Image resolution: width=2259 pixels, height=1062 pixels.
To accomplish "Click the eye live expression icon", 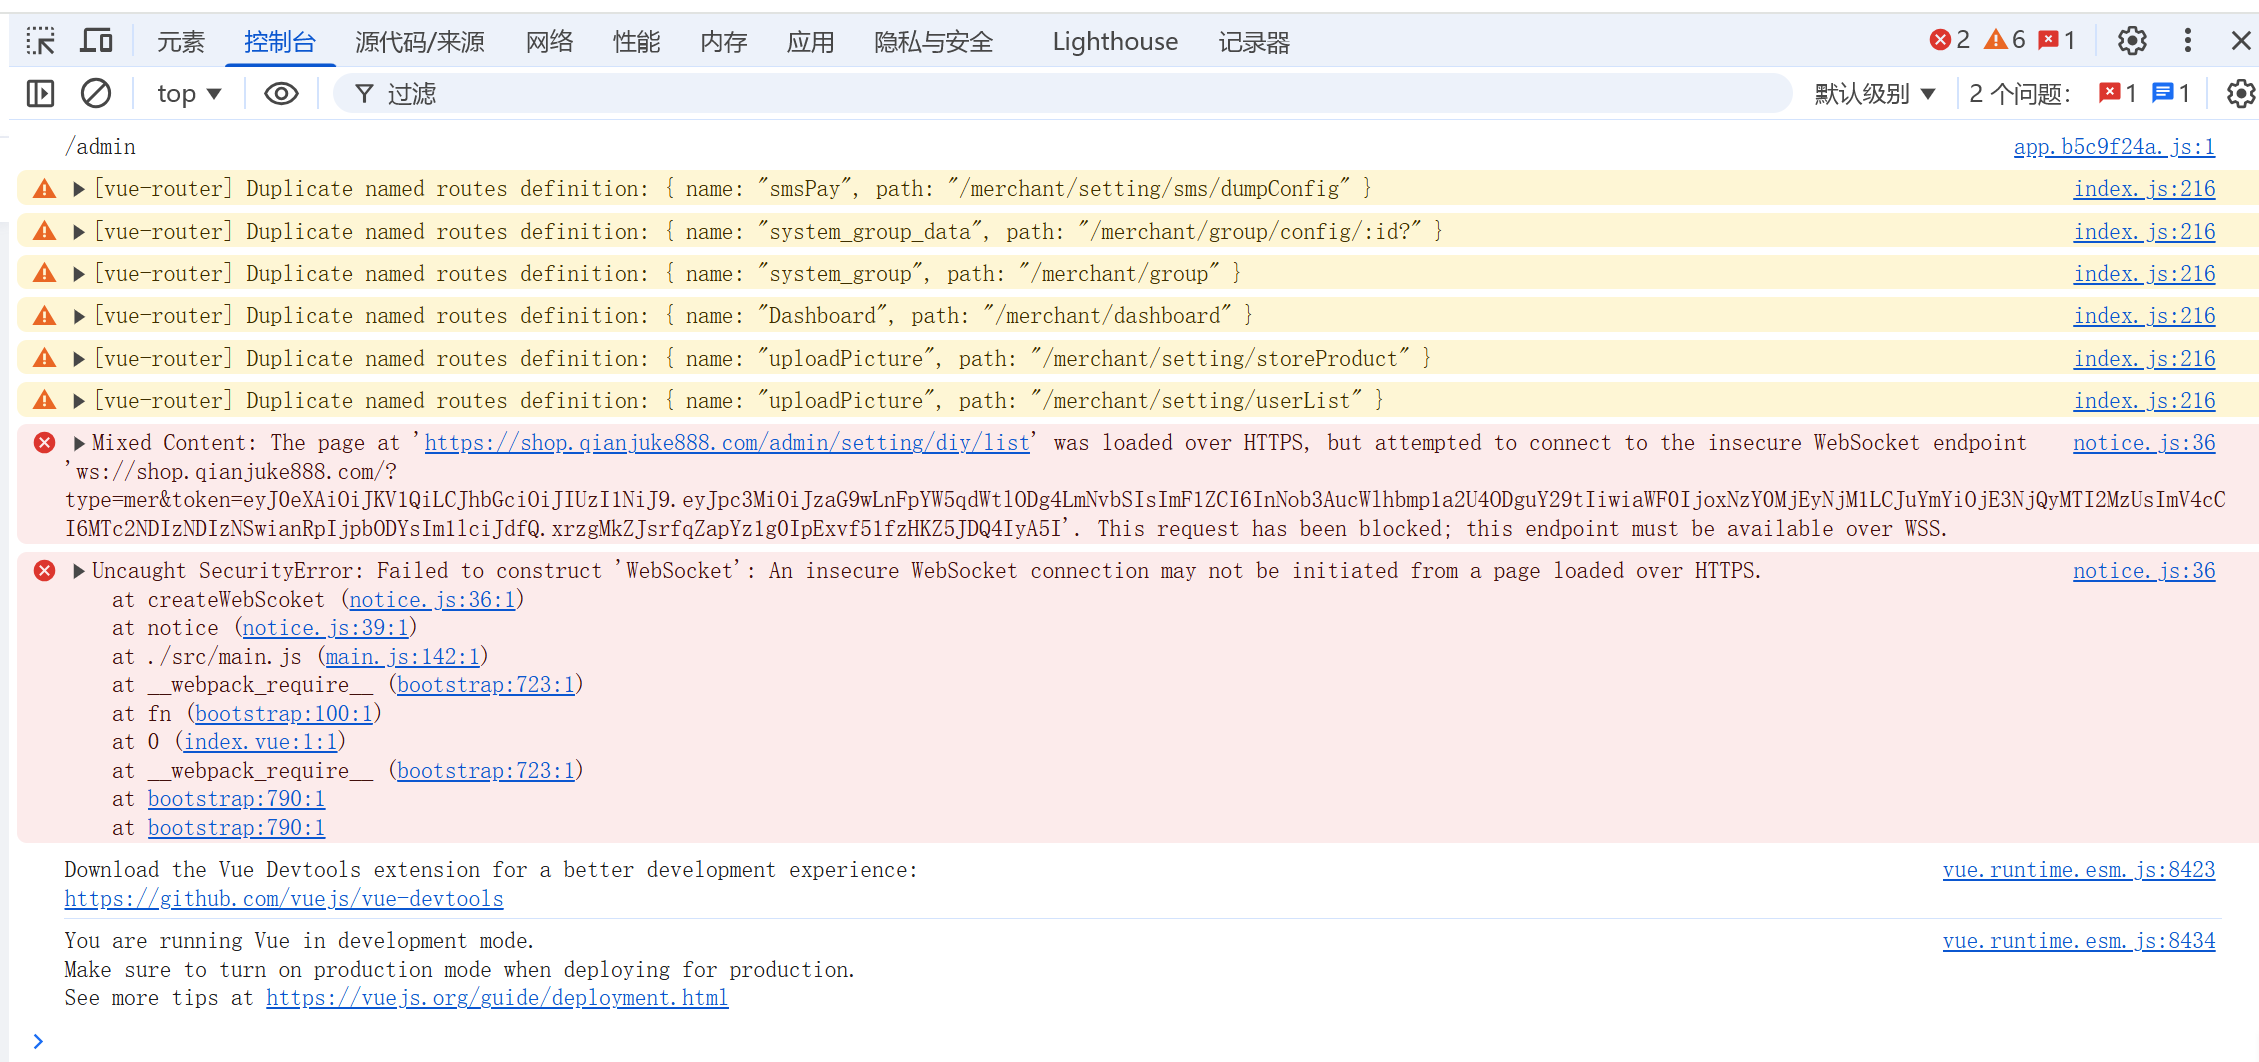I will pos(281,94).
